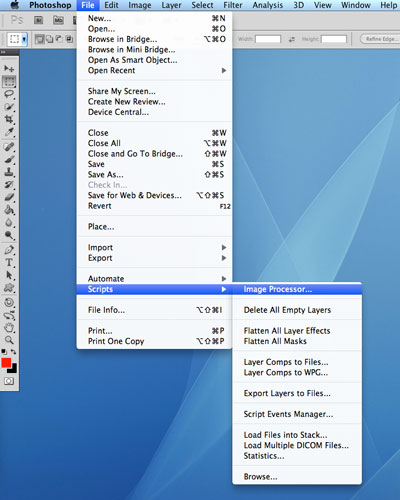Swap foreground and background colors
Image resolution: width=400 pixels, height=500 pixels.
tap(13, 351)
